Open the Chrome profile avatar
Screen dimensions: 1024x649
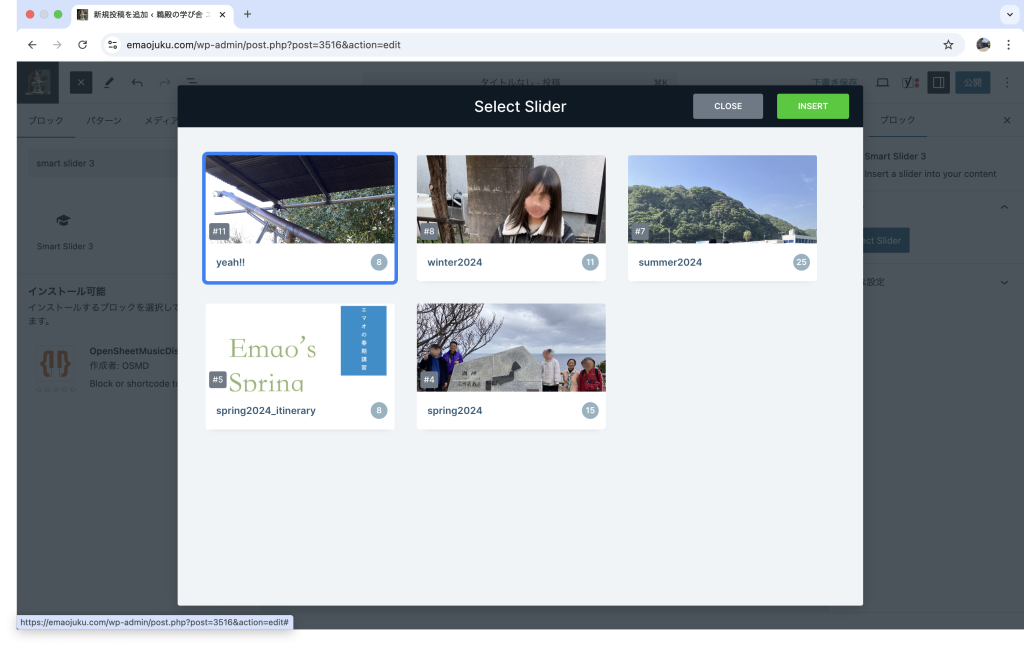tap(983, 45)
